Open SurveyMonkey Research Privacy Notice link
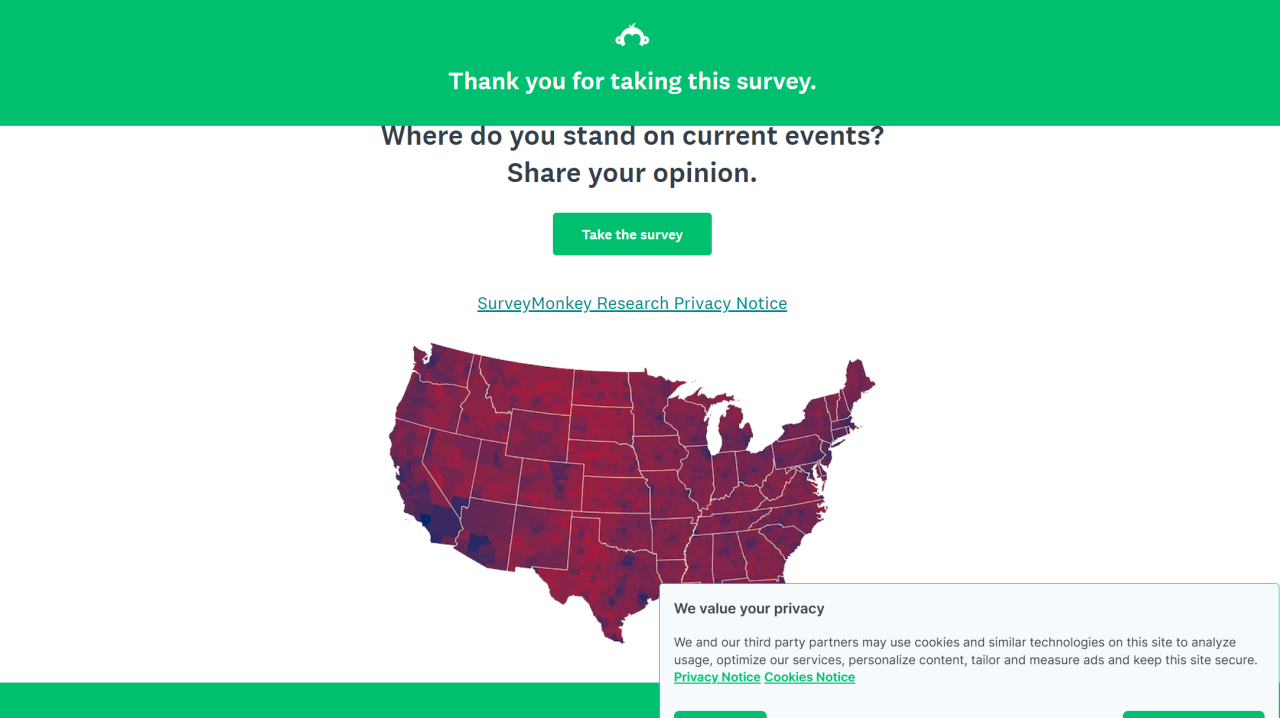 point(632,303)
